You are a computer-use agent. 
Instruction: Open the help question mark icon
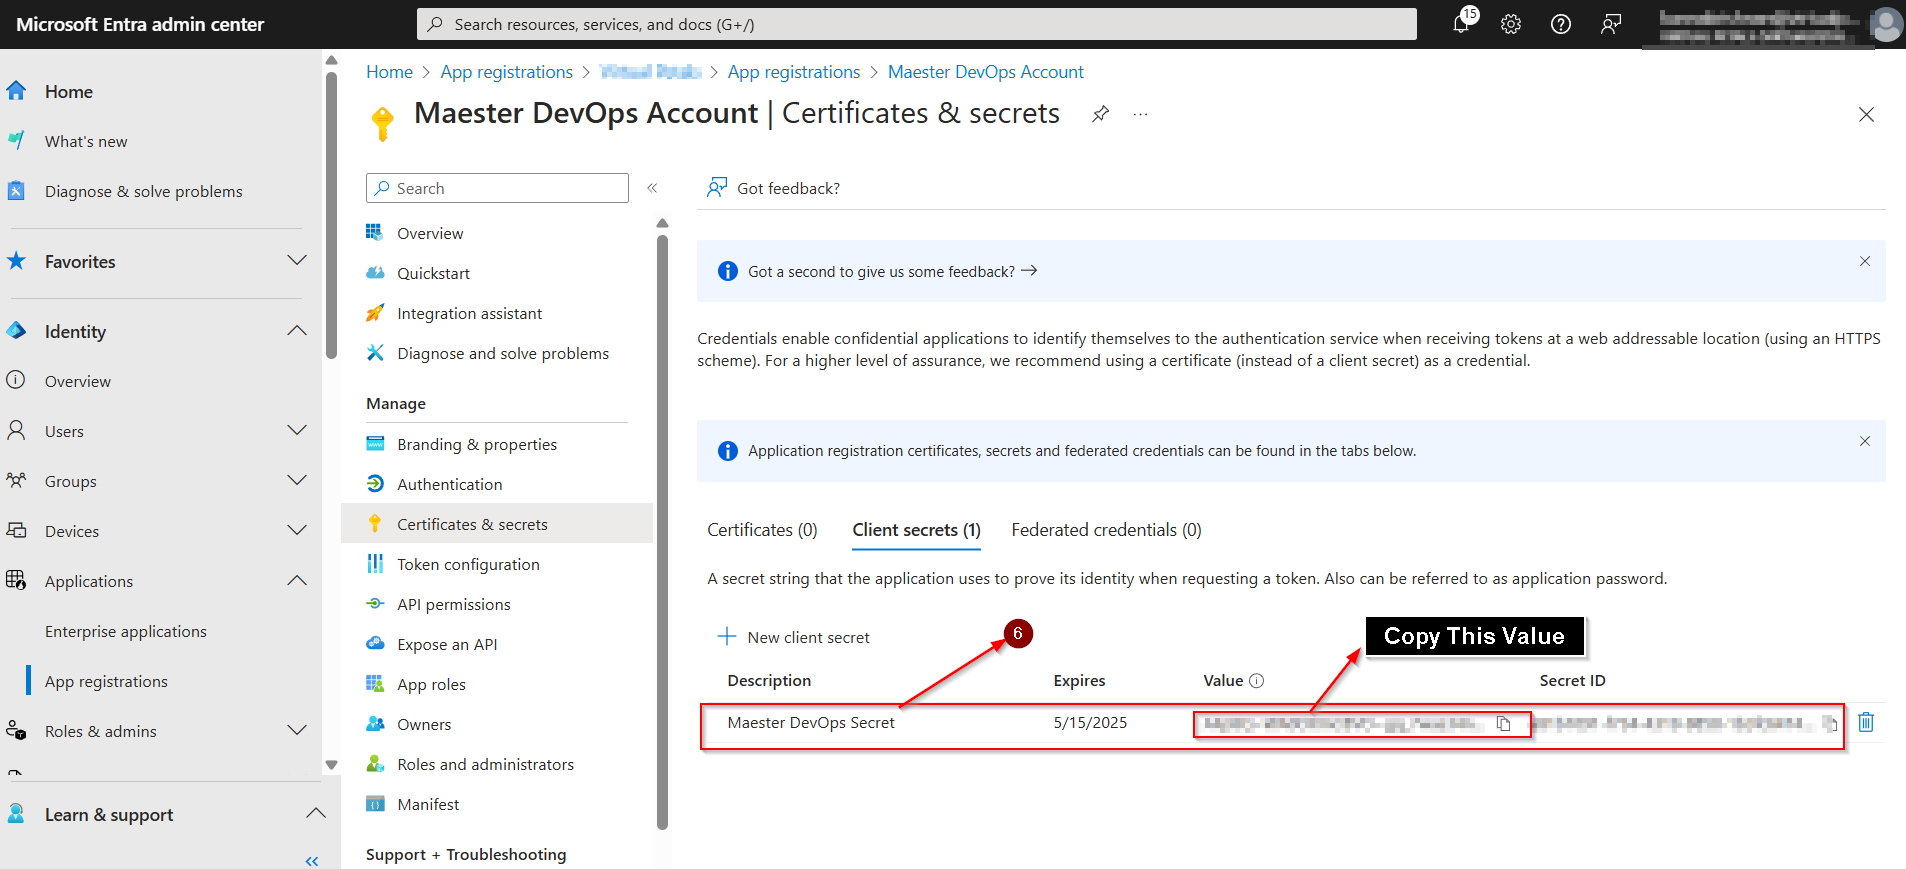coord(1560,24)
